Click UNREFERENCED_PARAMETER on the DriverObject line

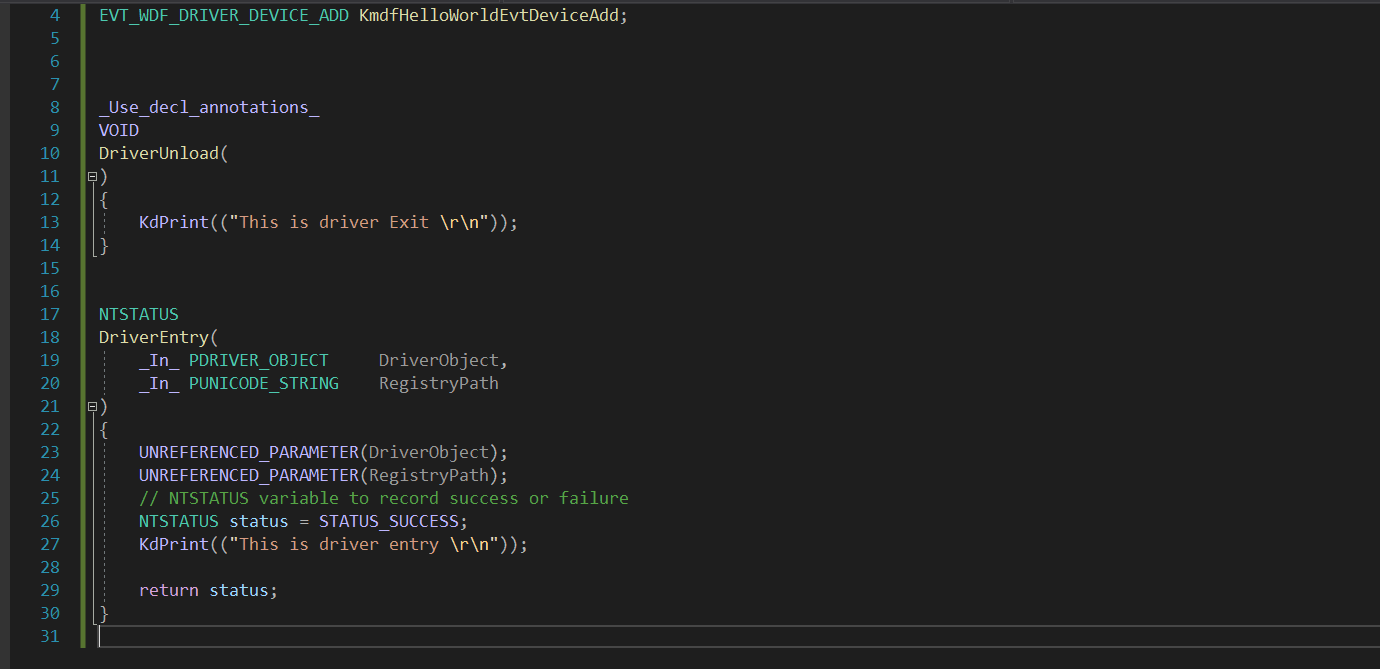pos(248,453)
